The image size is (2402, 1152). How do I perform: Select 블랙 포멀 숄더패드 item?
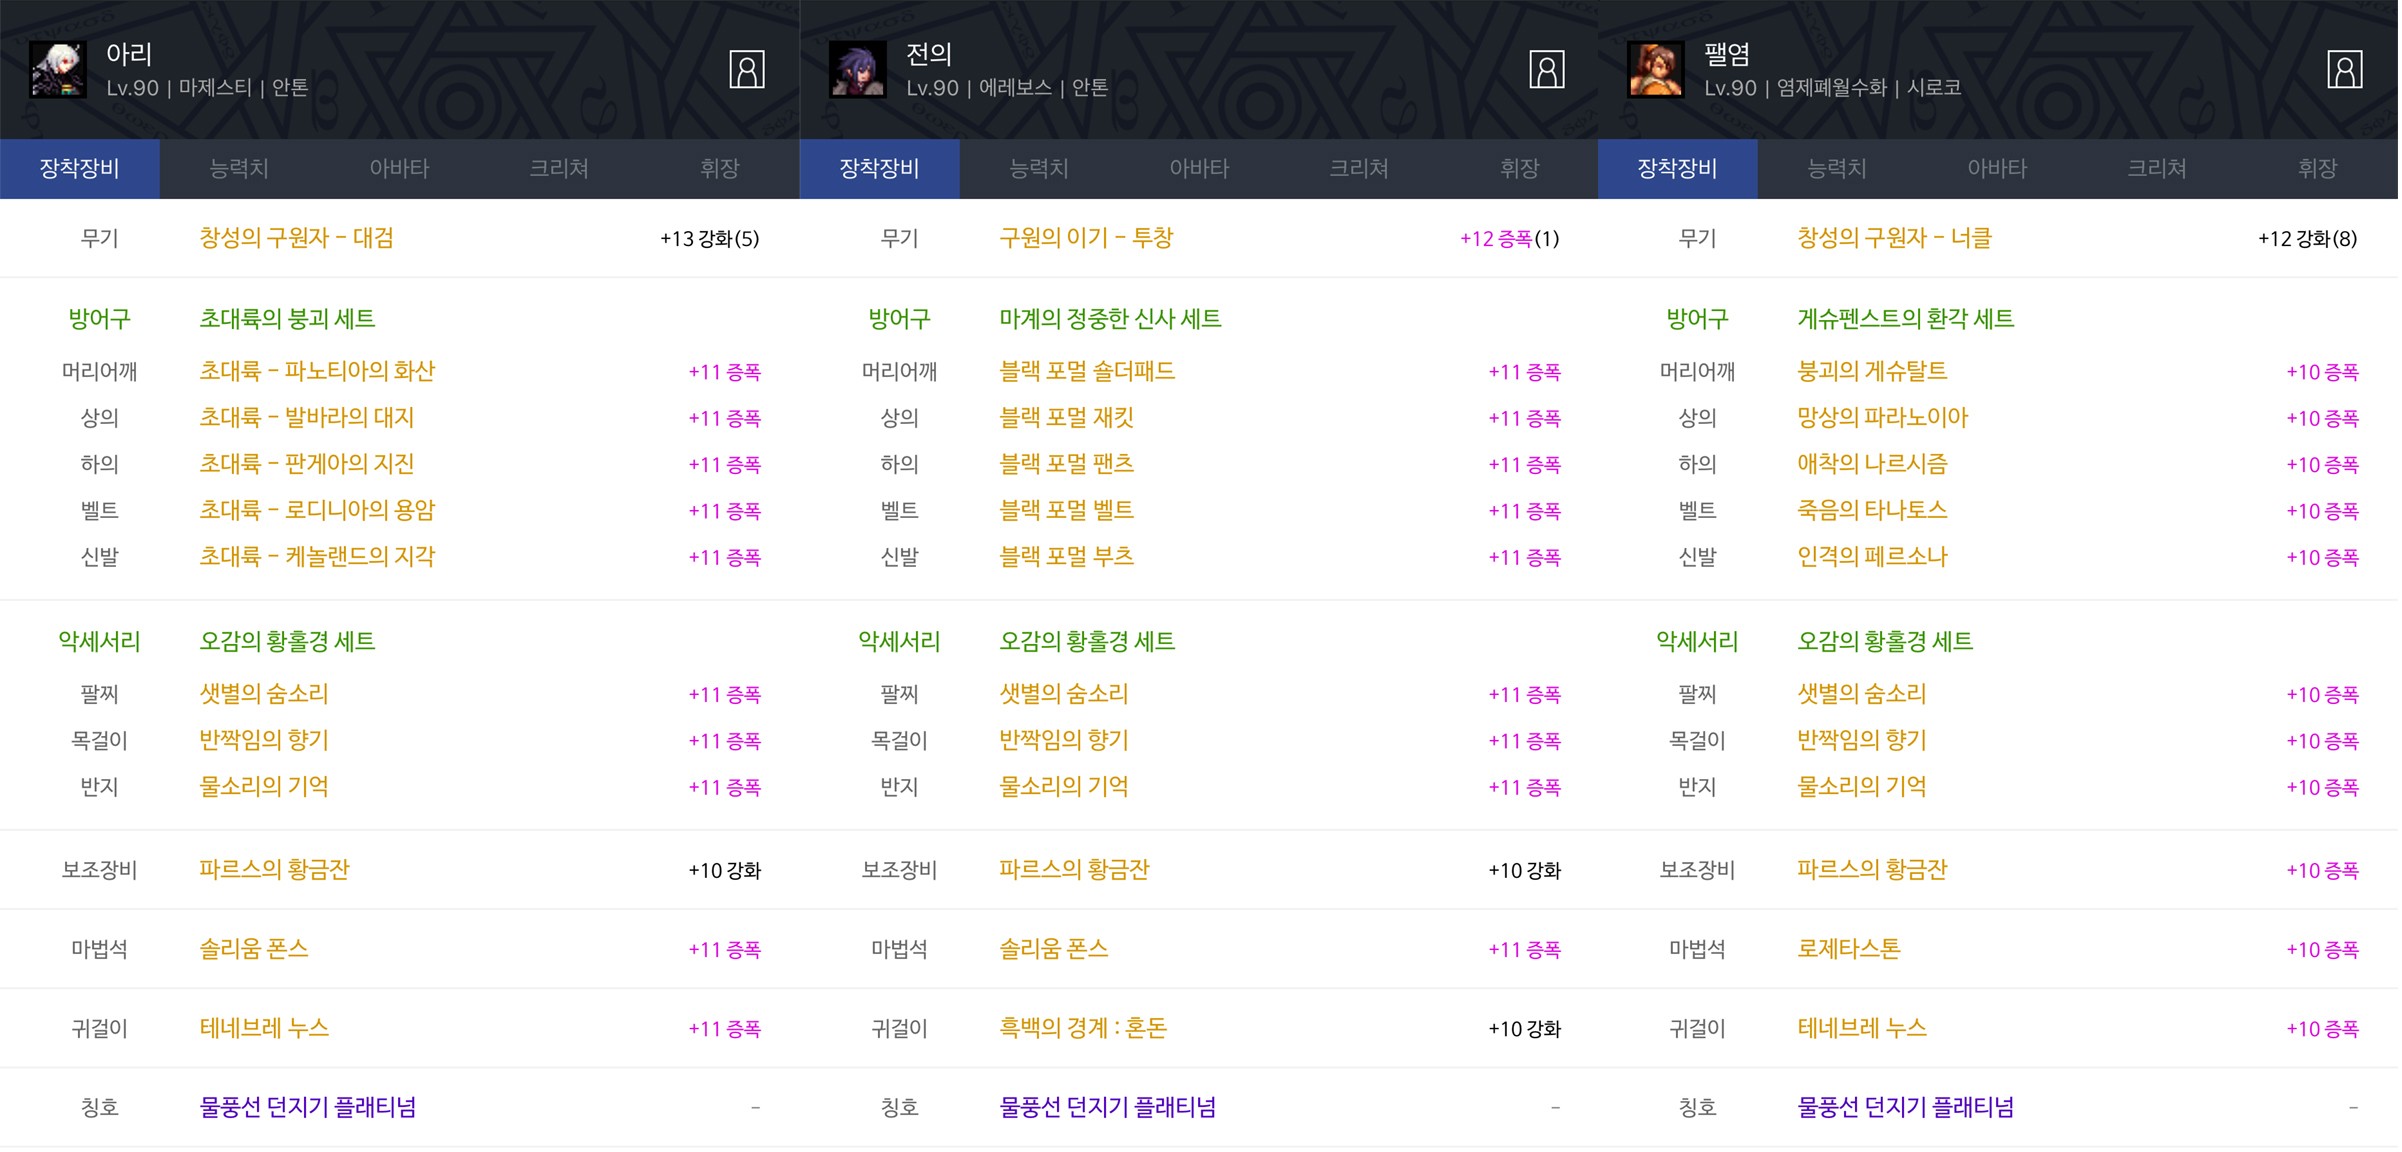(1087, 371)
